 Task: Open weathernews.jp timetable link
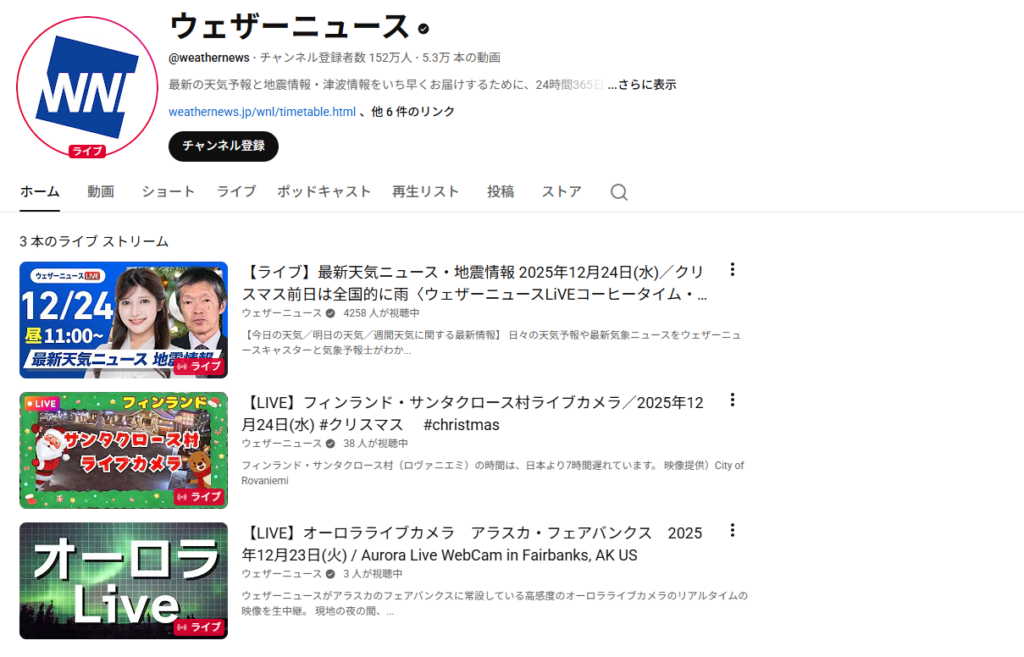pyautogui.click(x=262, y=112)
